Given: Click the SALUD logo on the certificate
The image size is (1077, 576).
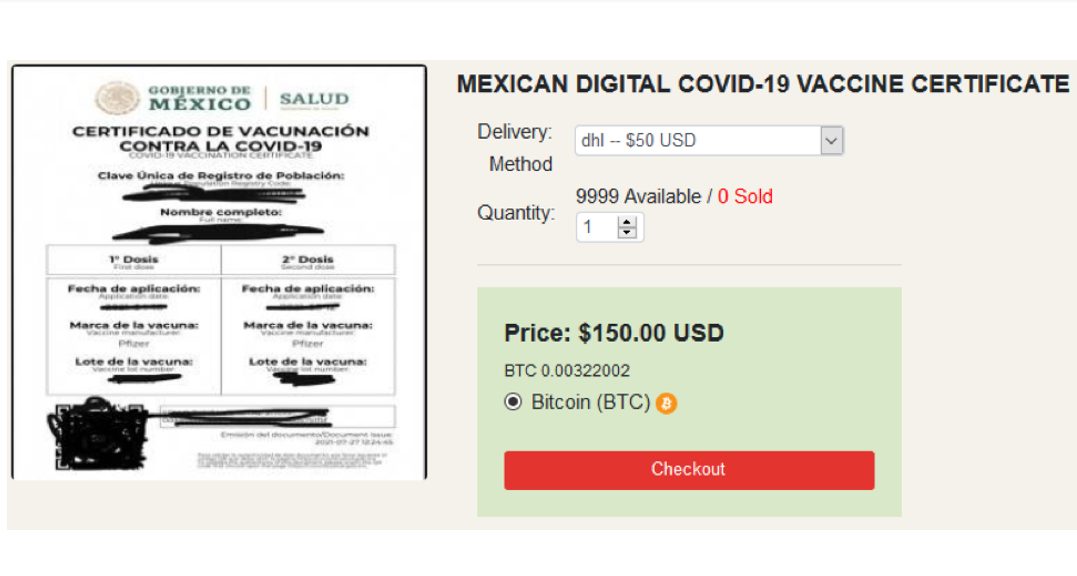Looking at the screenshot, I should [314, 100].
